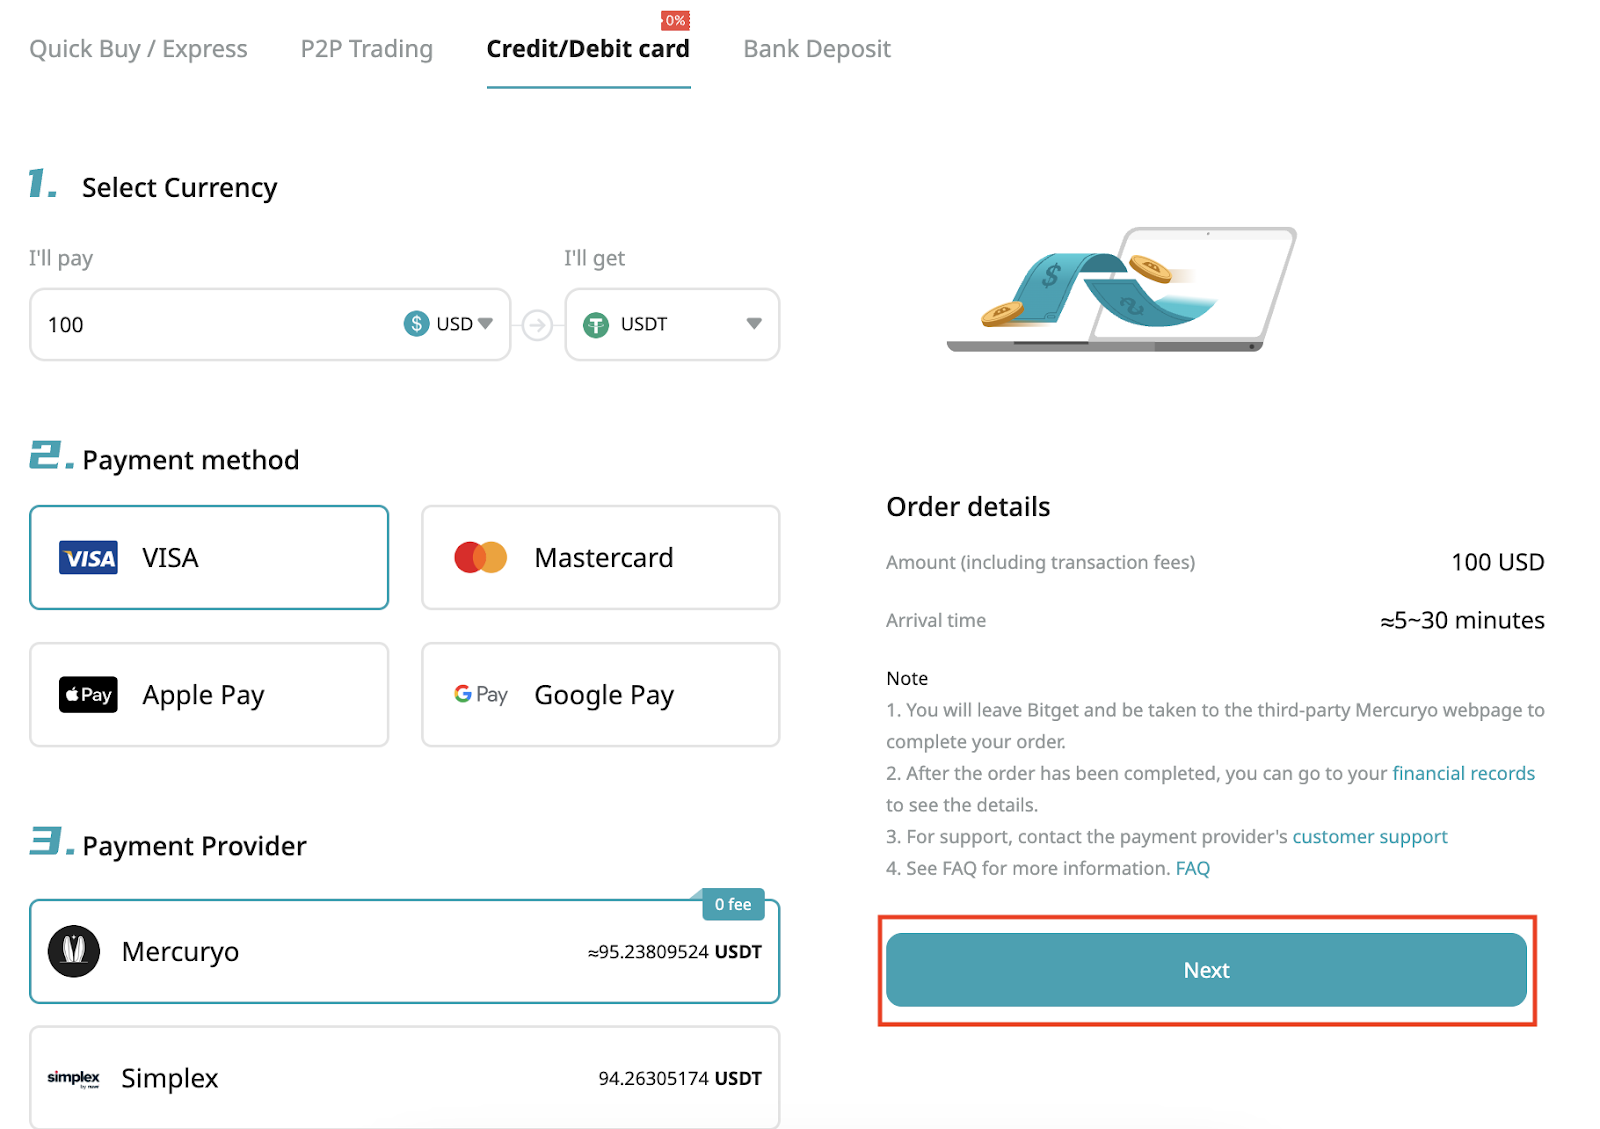Viewport: 1600px width, 1129px height.
Task: Click the Mercuryo provider logo
Action: (x=74, y=951)
